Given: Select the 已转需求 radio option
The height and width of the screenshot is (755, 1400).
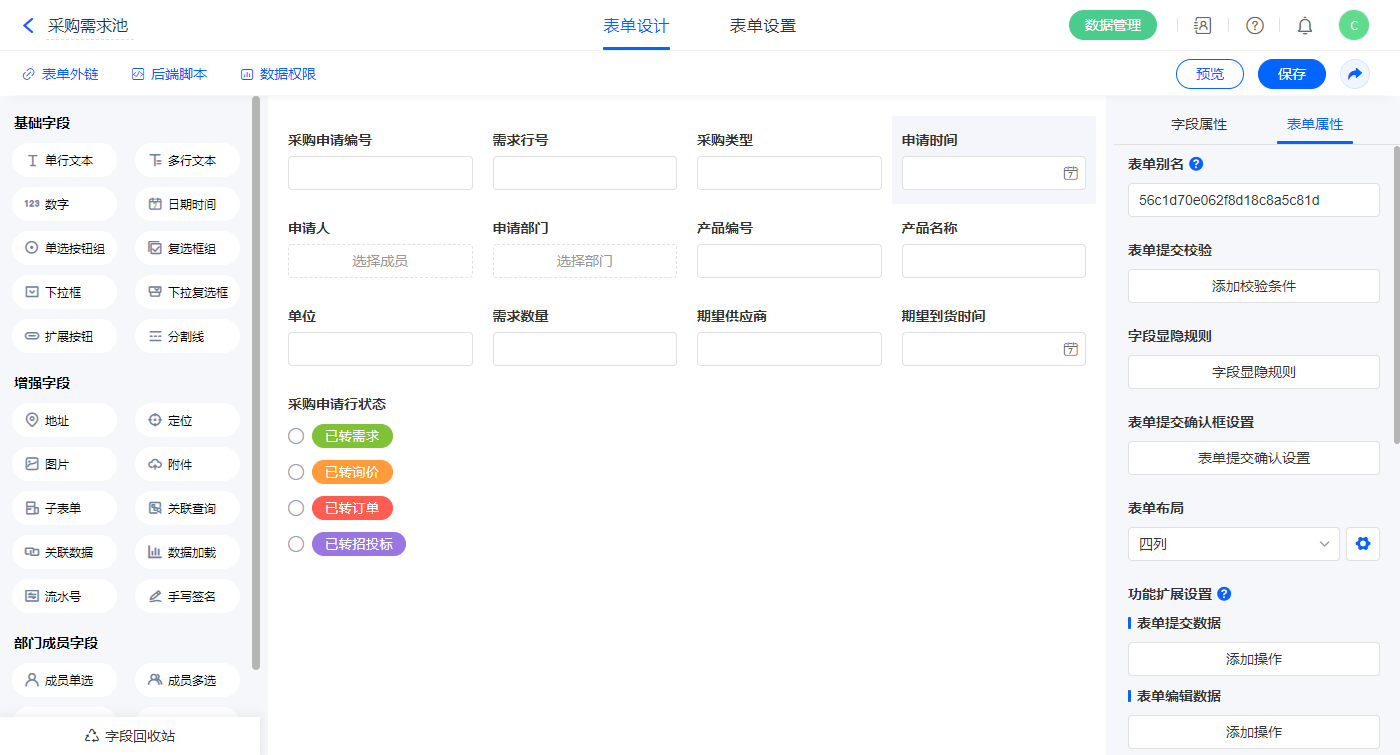Looking at the screenshot, I should coord(296,436).
